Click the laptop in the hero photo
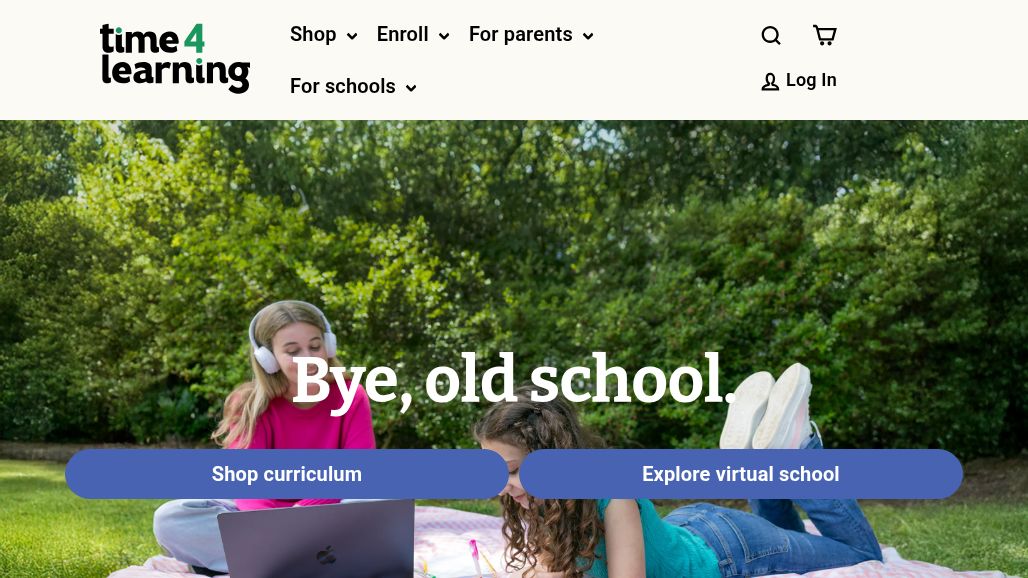 316,539
